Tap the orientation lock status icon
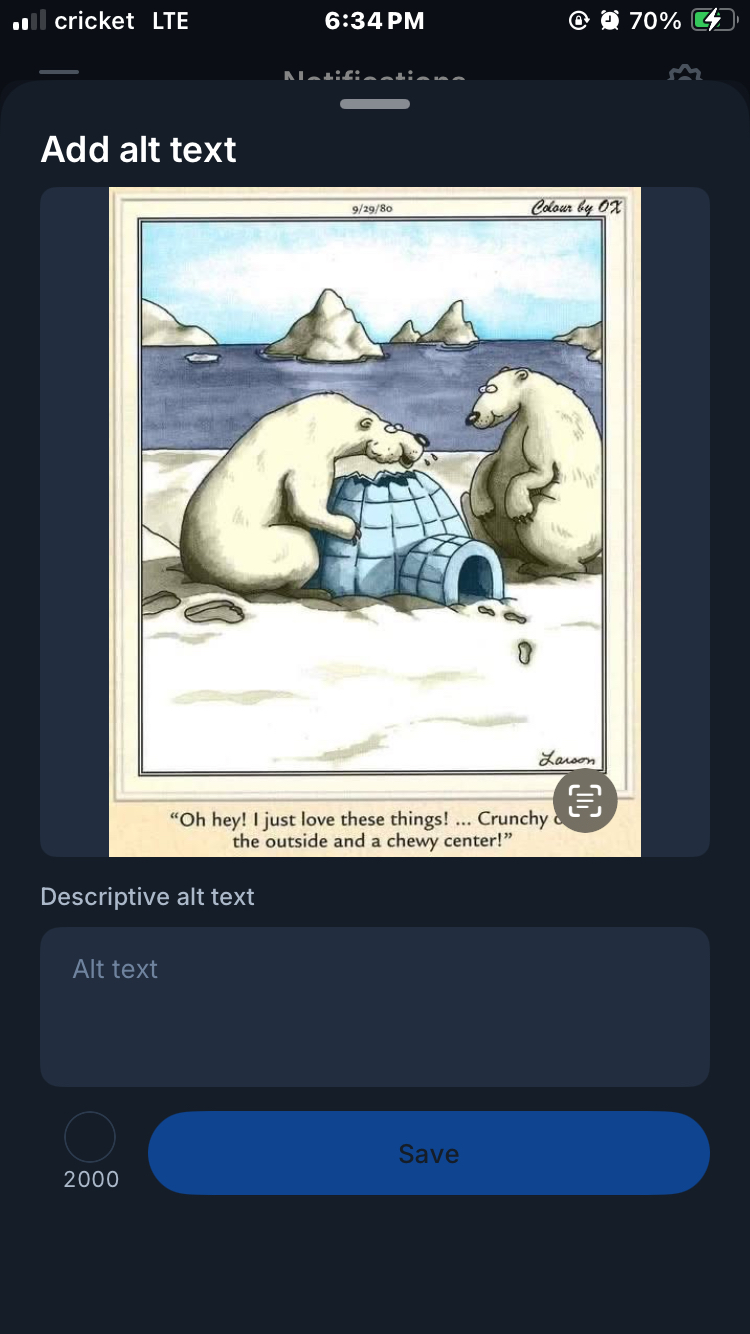This screenshot has width=750, height=1334. pos(578,20)
